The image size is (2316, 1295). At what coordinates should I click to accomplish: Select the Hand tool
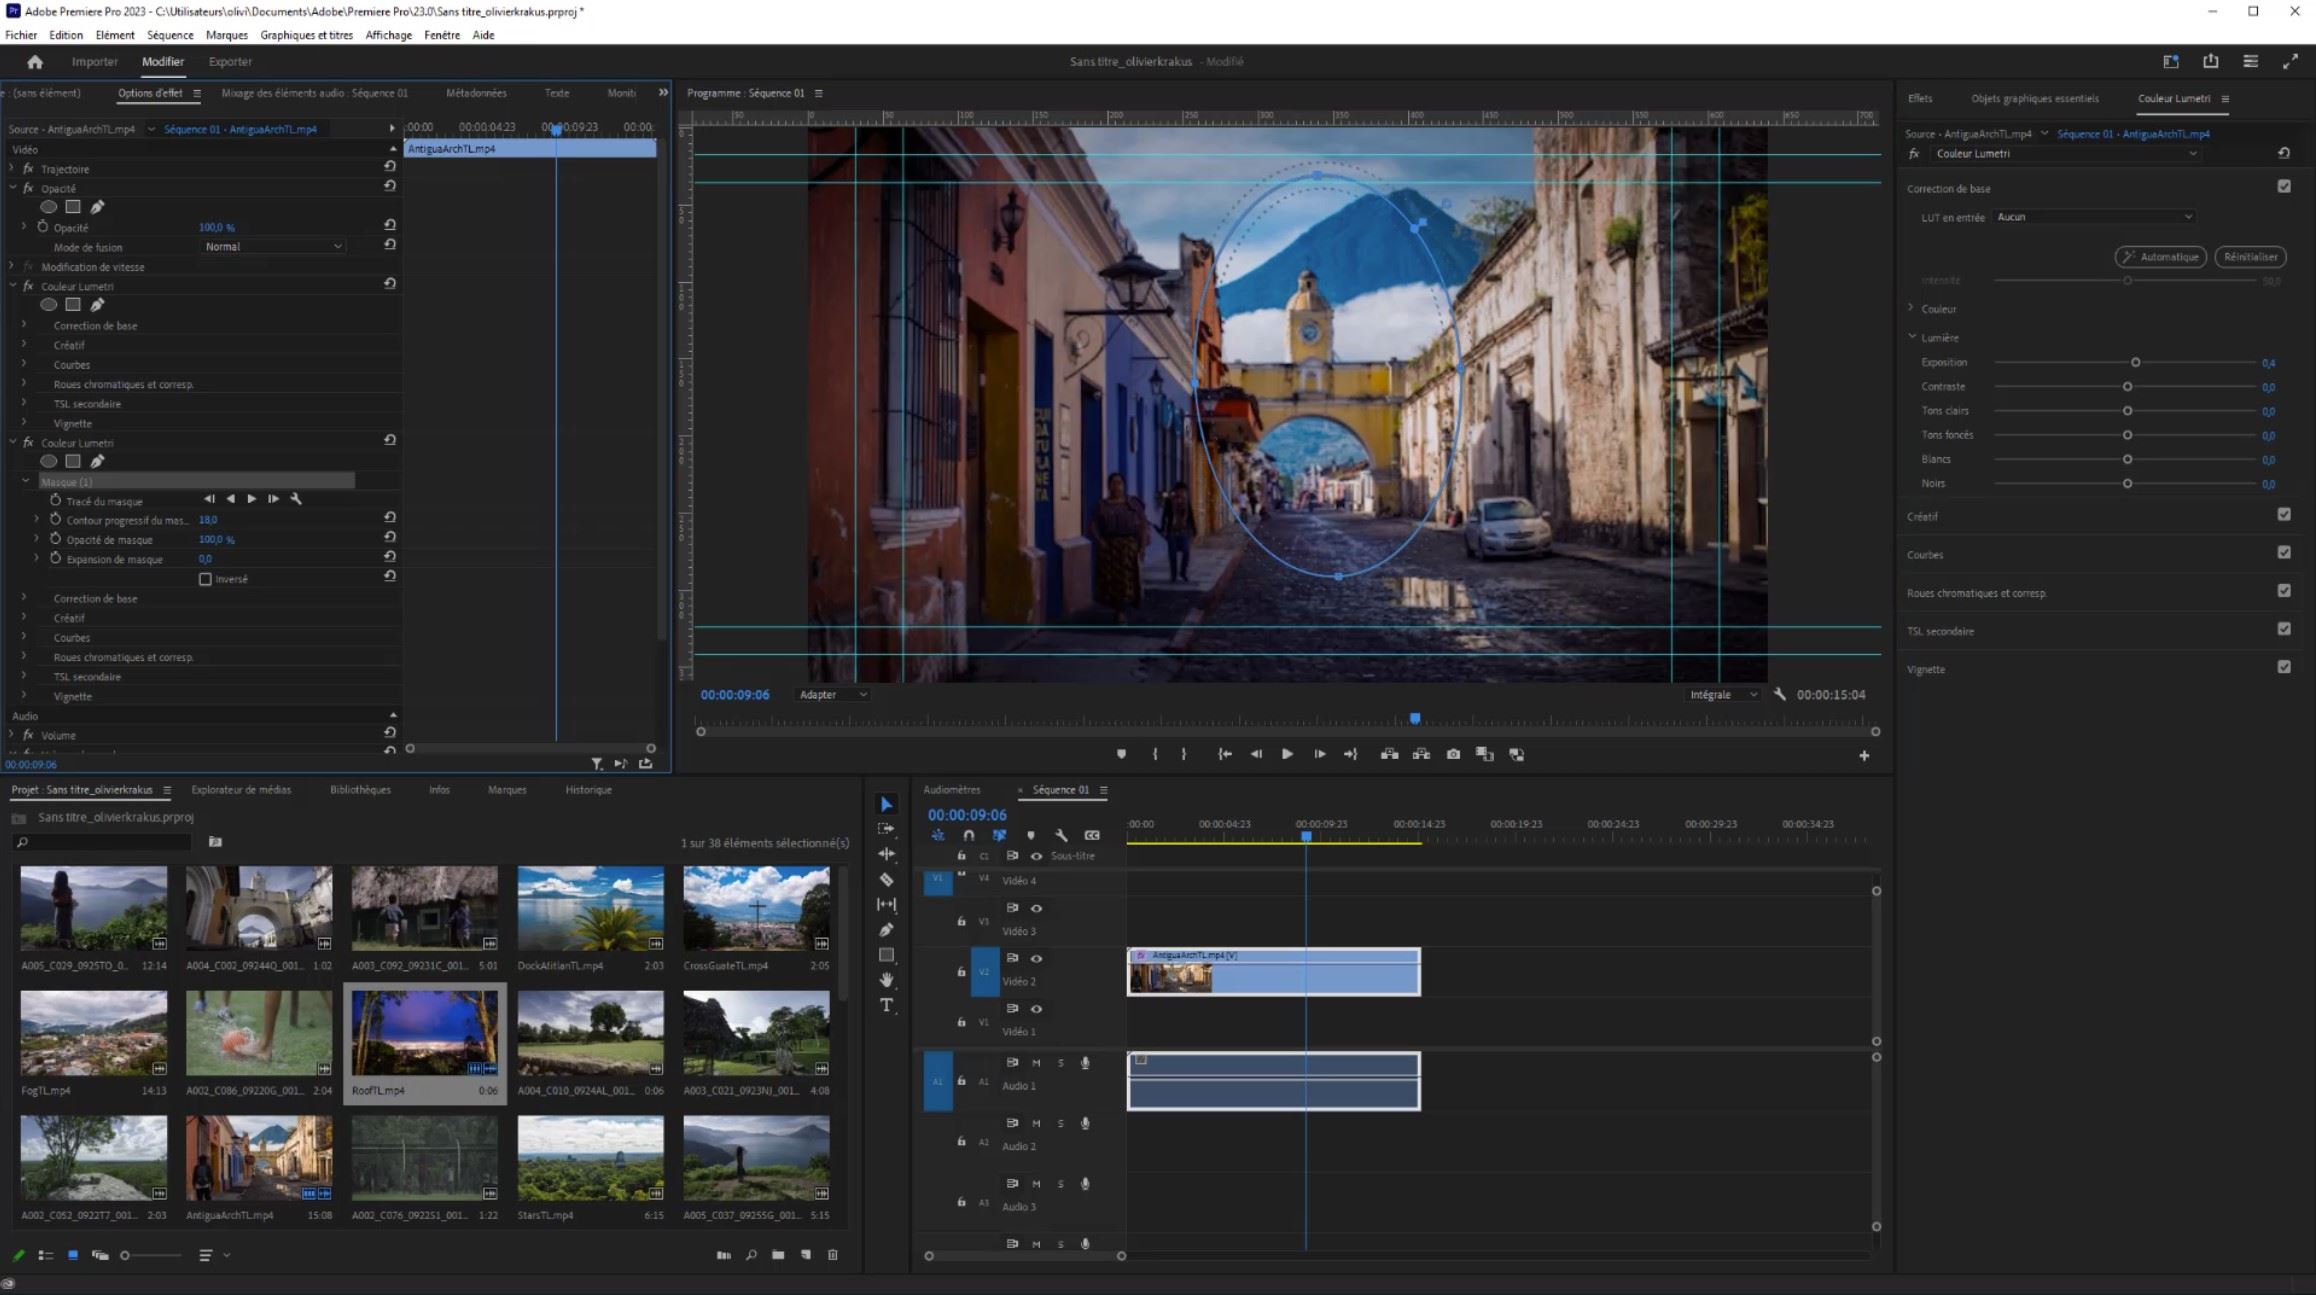[886, 980]
